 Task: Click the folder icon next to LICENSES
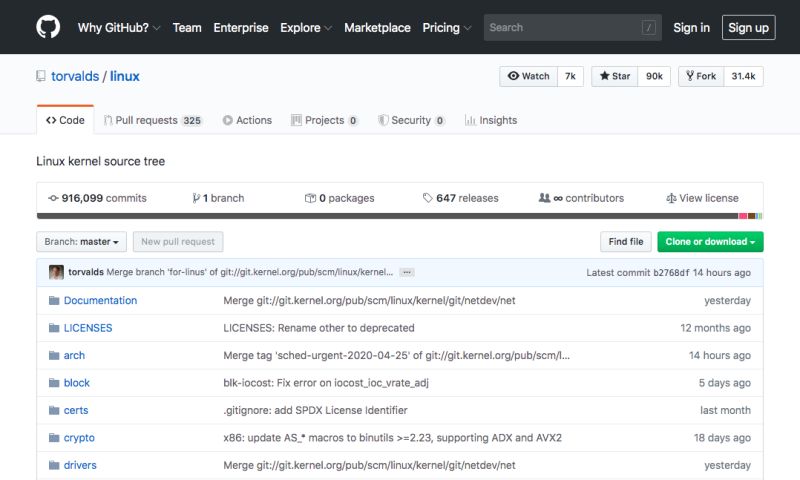coord(54,328)
